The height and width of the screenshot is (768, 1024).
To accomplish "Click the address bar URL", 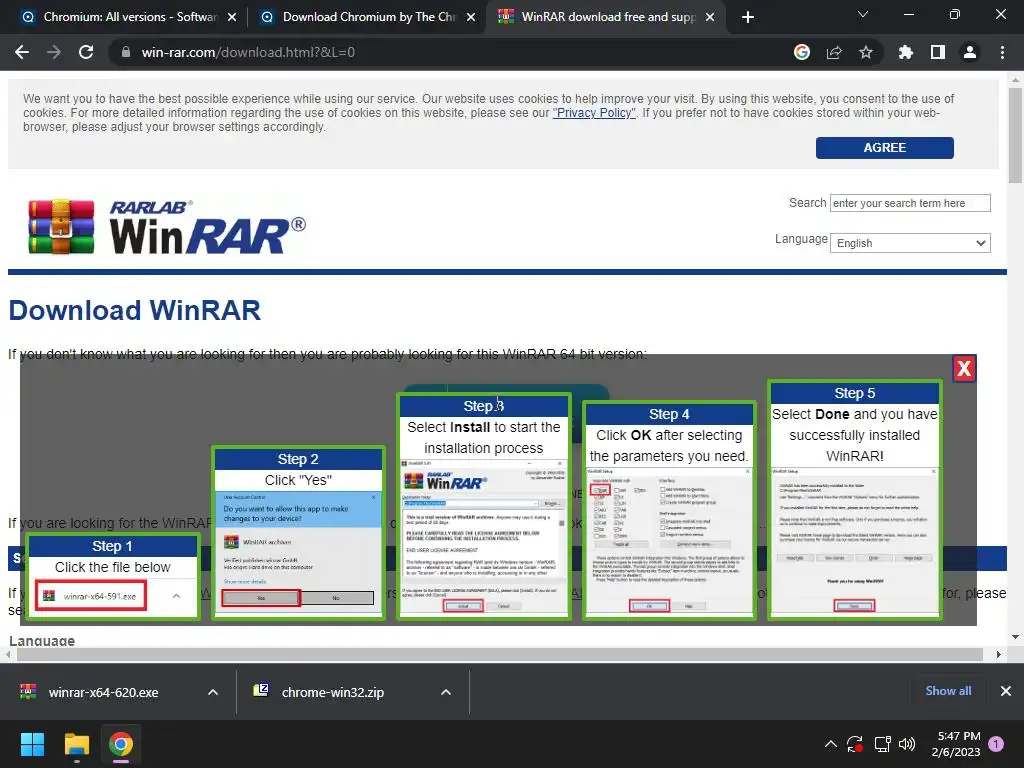I will 248,52.
